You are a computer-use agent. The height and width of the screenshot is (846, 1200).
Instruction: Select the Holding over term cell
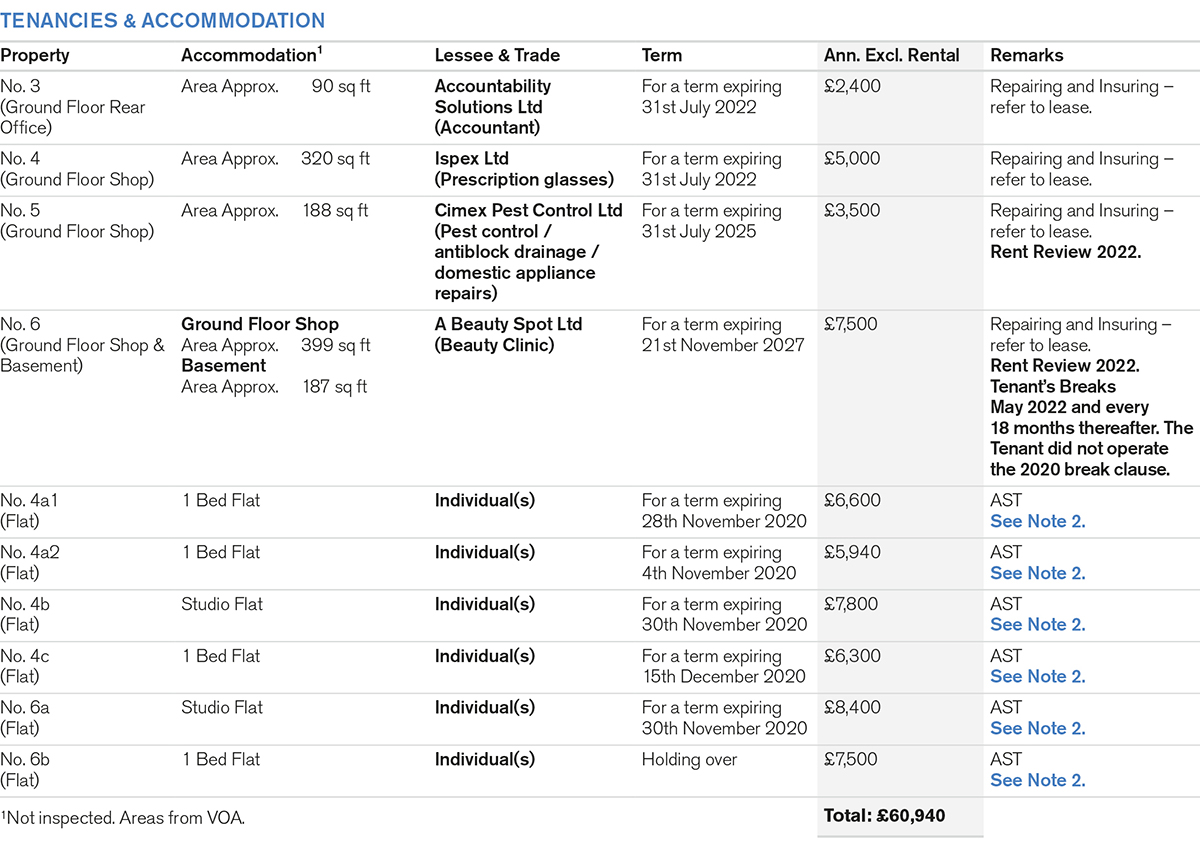click(x=689, y=760)
